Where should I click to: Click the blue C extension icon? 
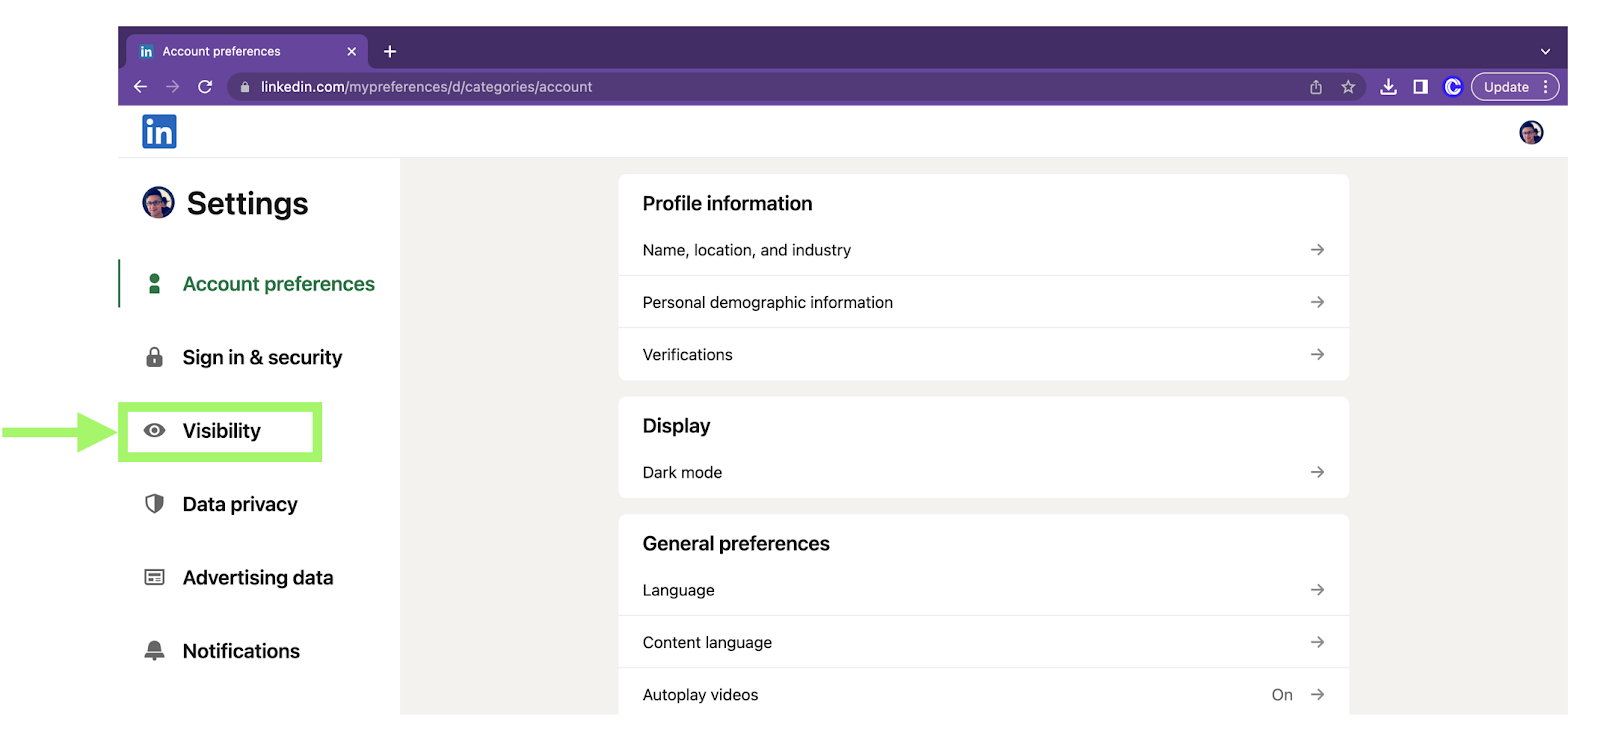(x=1453, y=87)
